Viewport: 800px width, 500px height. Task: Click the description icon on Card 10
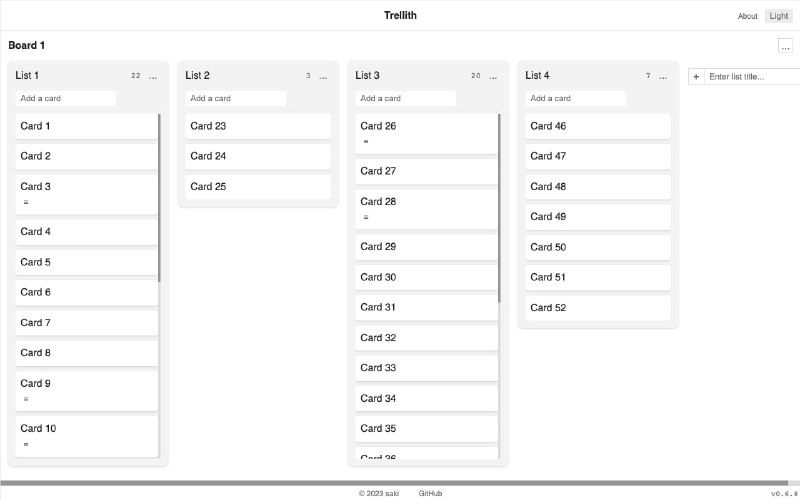26,445
